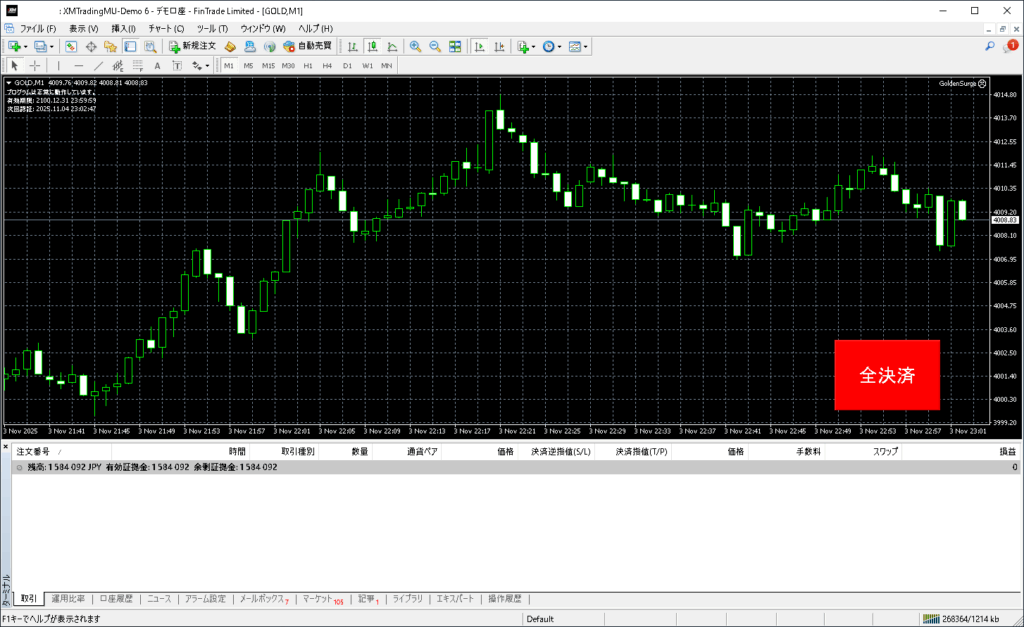The image size is (1024, 627).
Task: Click the 損益 column header
Action: coord(1008,452)
